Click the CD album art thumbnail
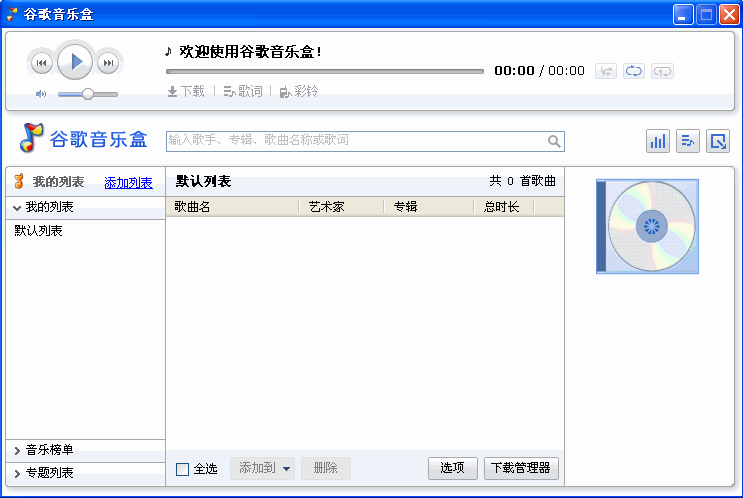Screen dimensions: 743x498 [x=647, y=226]
